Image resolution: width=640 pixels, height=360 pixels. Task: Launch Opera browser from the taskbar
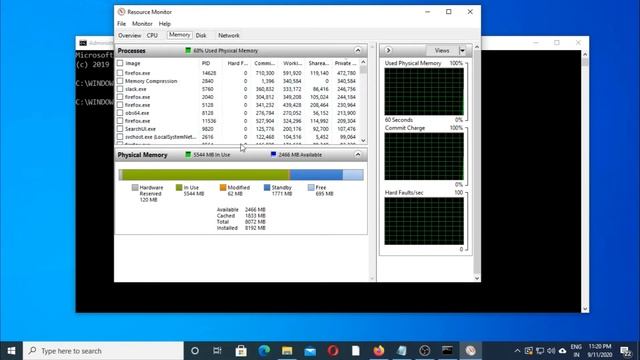click(333, 351)
